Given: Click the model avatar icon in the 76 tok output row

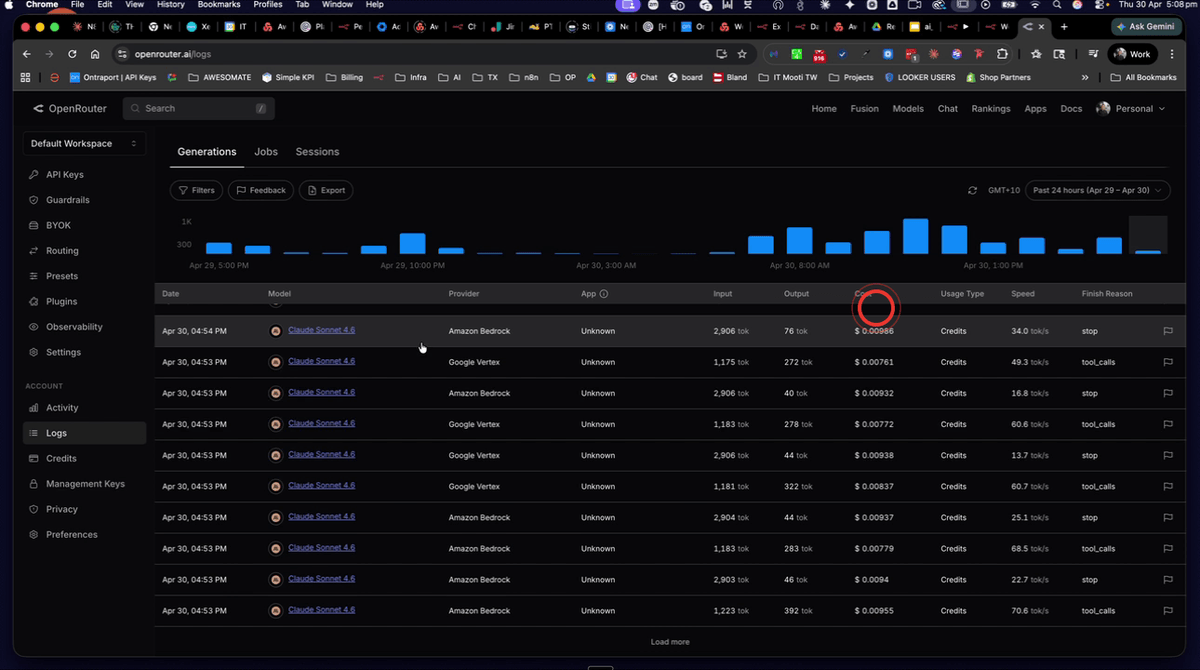Looking at the screenshot, I should 276,331.
